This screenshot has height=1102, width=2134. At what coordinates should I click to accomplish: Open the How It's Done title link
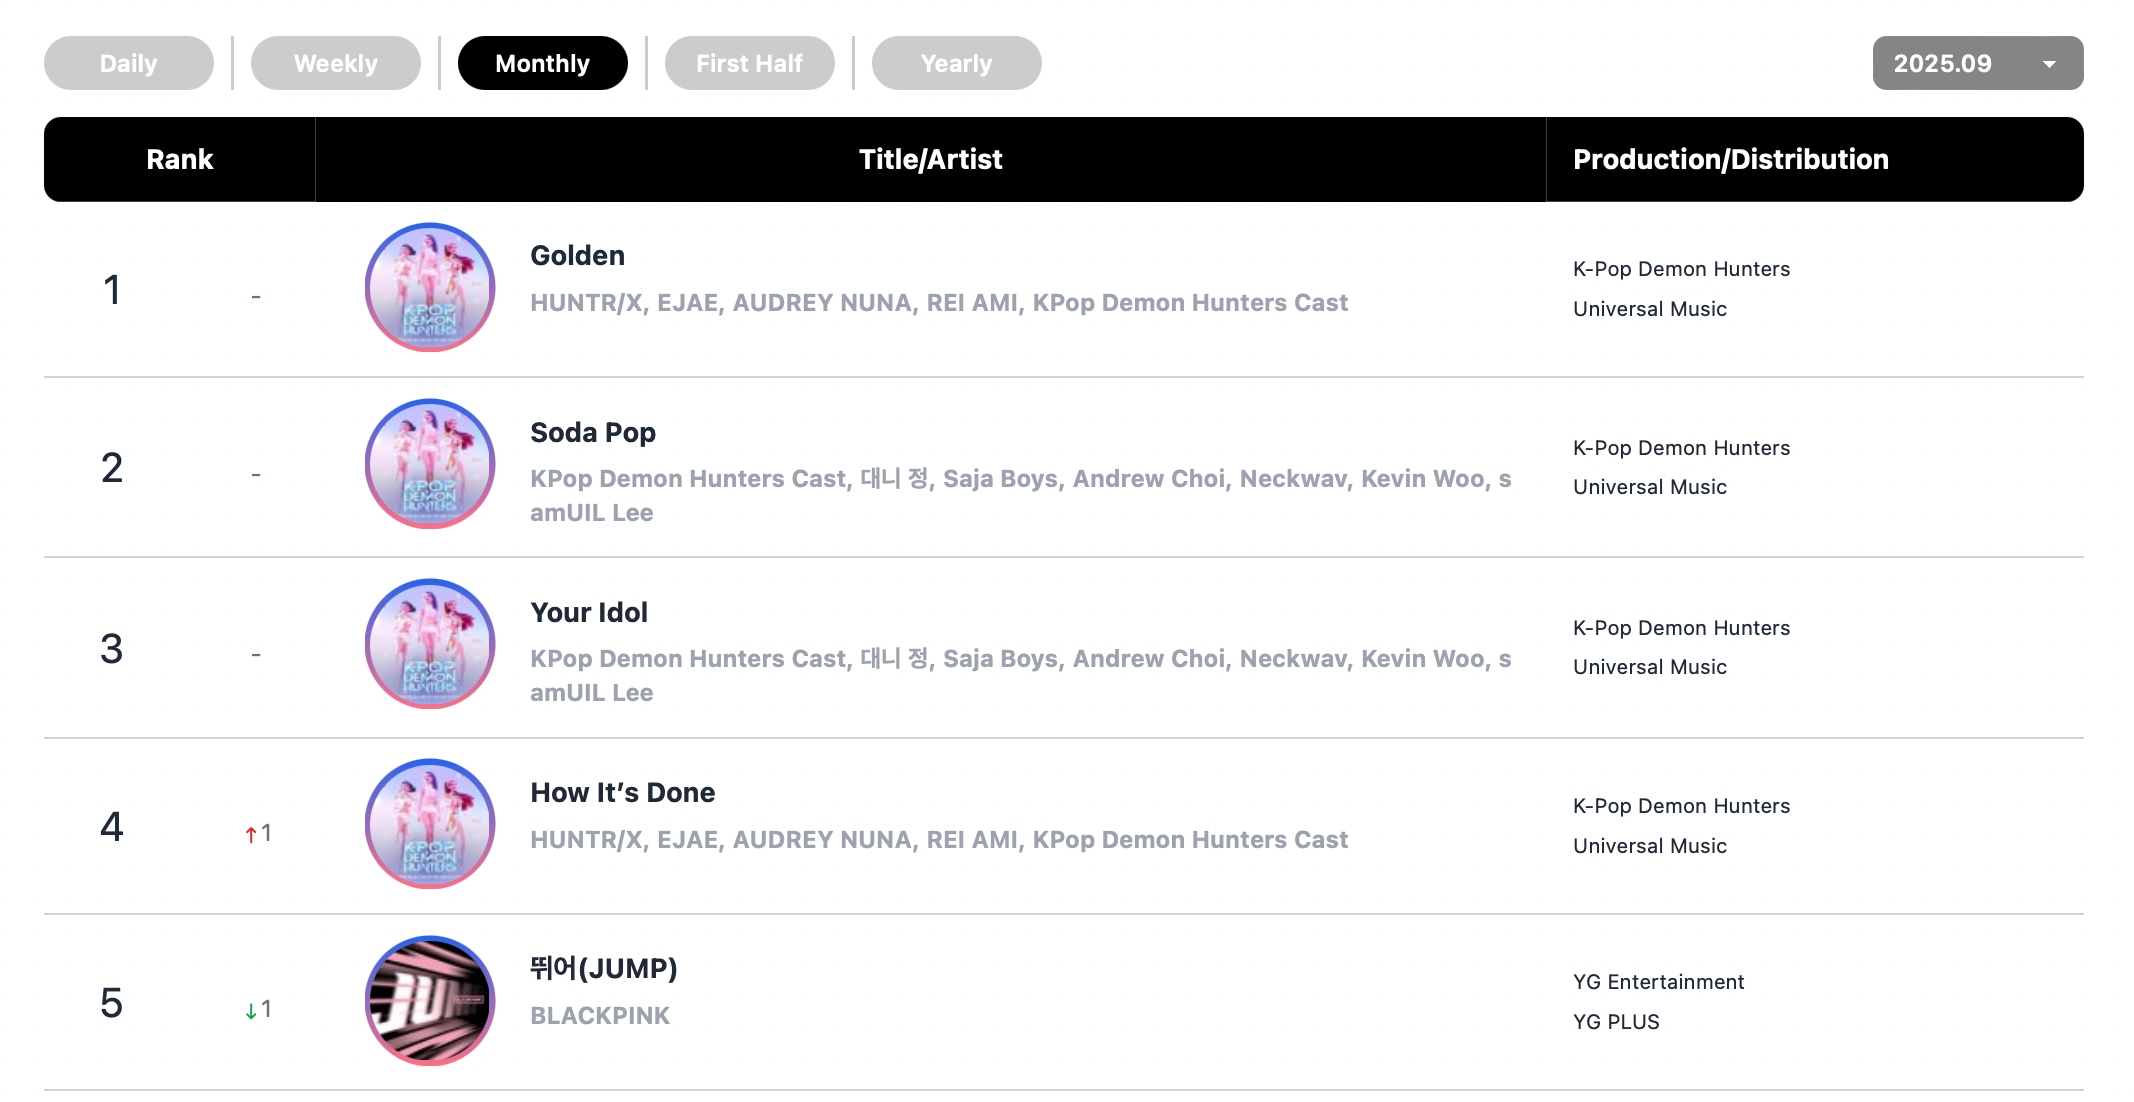tap(622, 793)
